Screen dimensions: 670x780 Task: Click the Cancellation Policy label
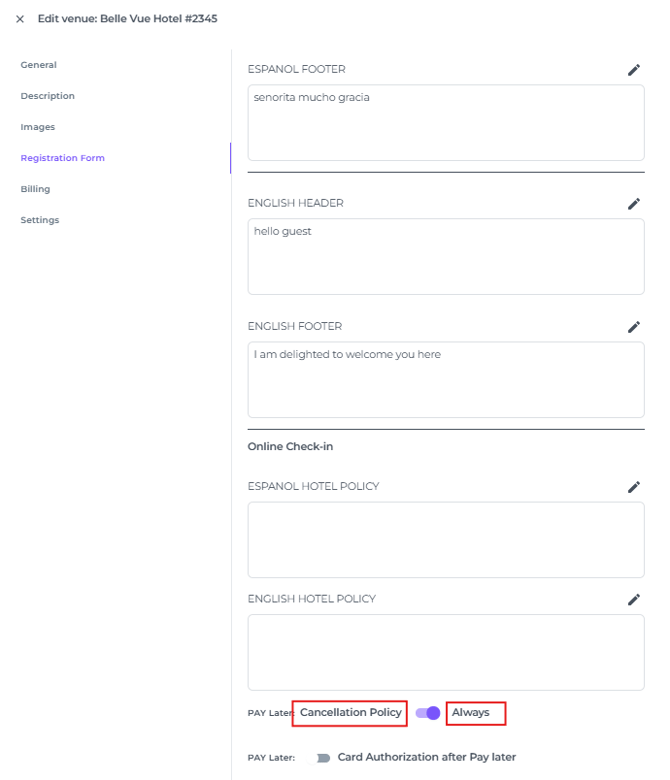[350, 713]
